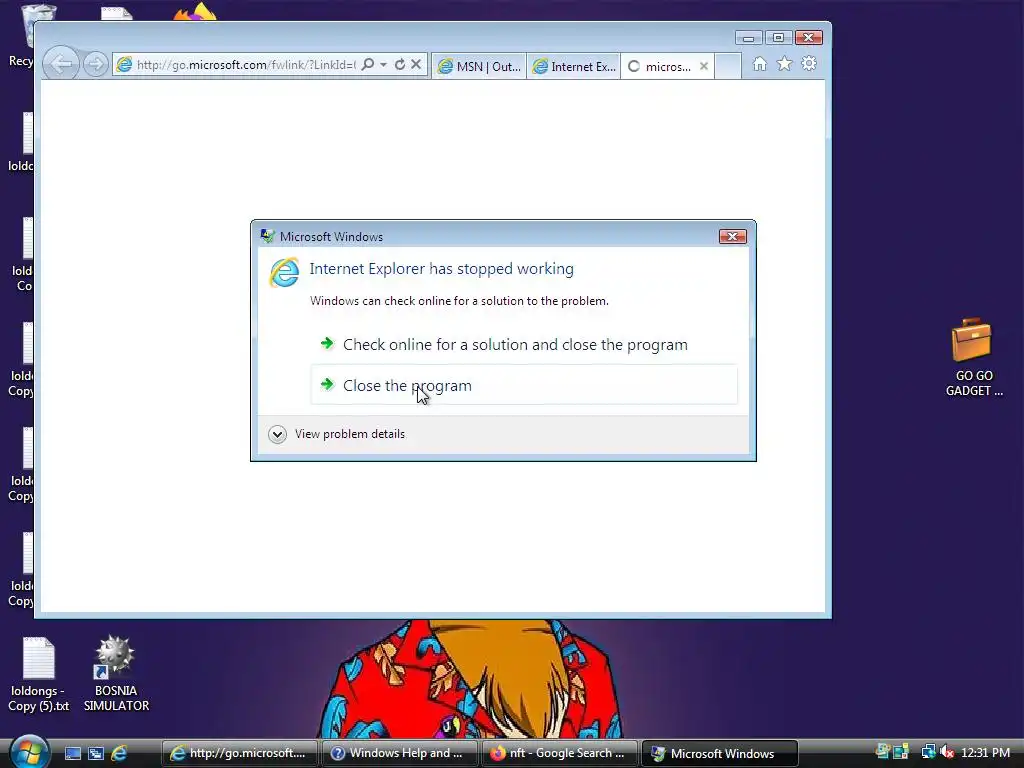Image resolution: width=1024 pixels, height=768 pixels.
Task: Click Switch between windows quick launch icon
Action: click(x=96, y=754)
